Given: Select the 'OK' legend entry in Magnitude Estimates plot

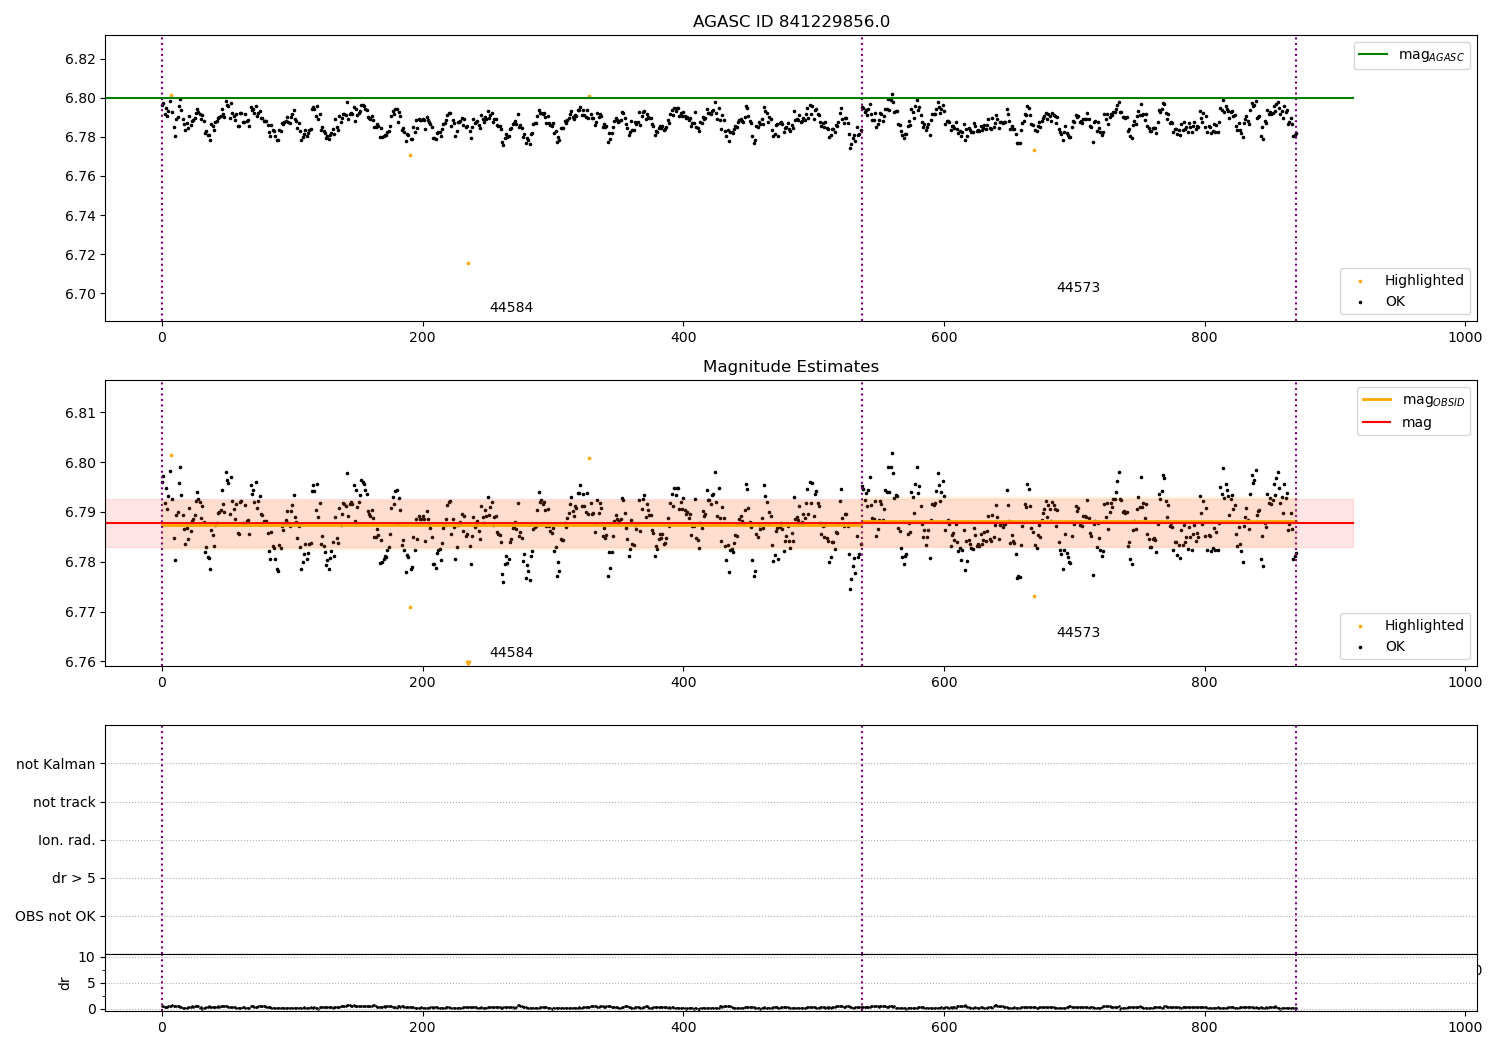Looking at the screenshot, I should tap(1382, 647).
